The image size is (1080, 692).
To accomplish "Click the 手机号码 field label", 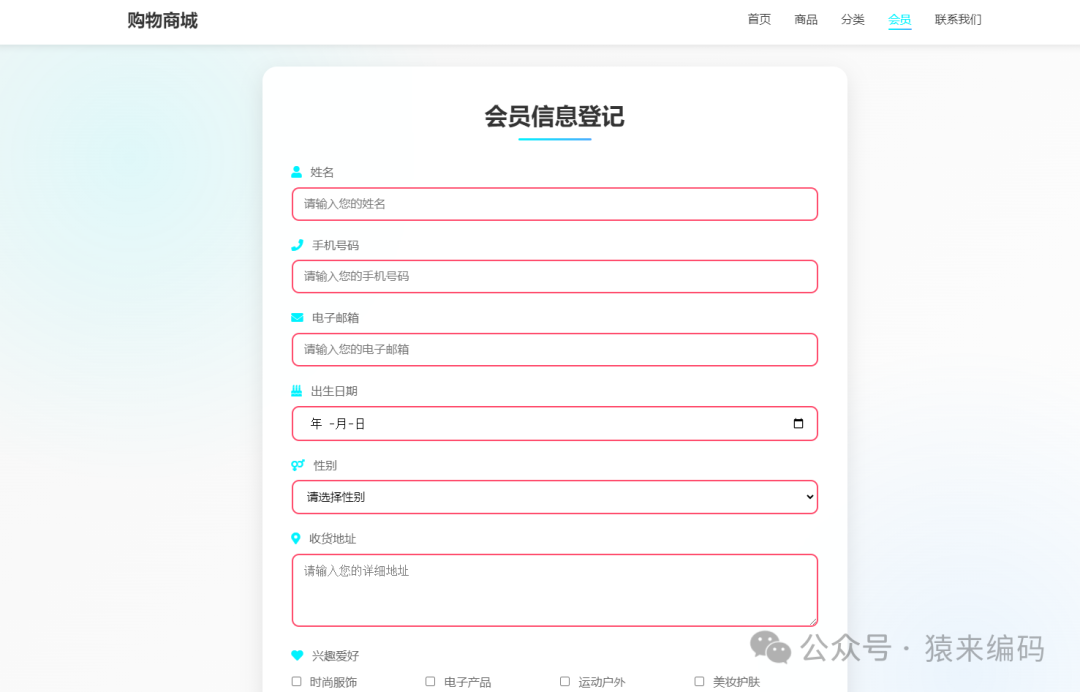I will coord(335,245).
